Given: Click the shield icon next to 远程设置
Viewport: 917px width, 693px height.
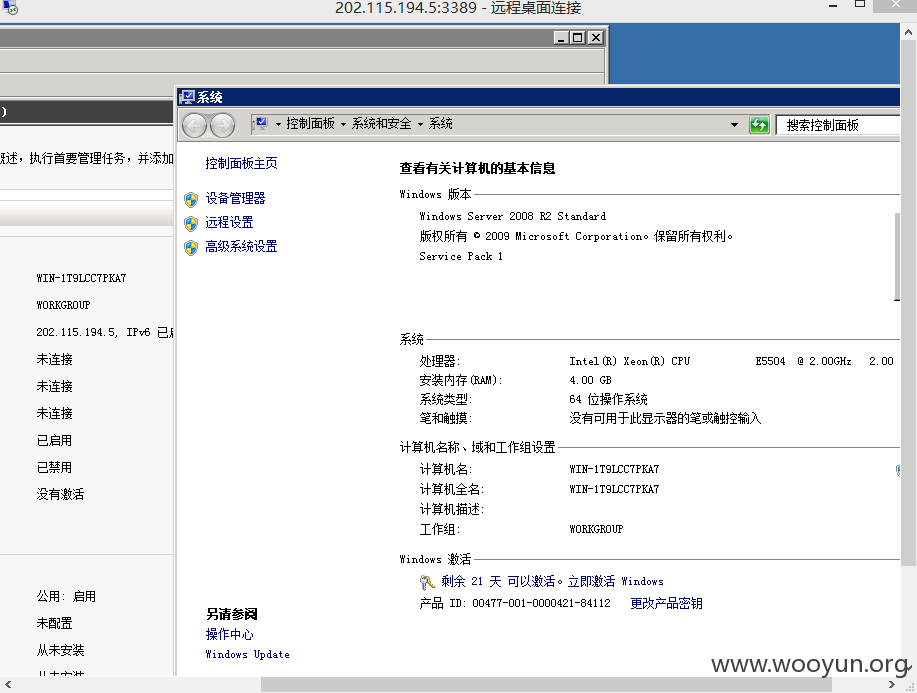Looking at the screenshot, I should 191,223.
